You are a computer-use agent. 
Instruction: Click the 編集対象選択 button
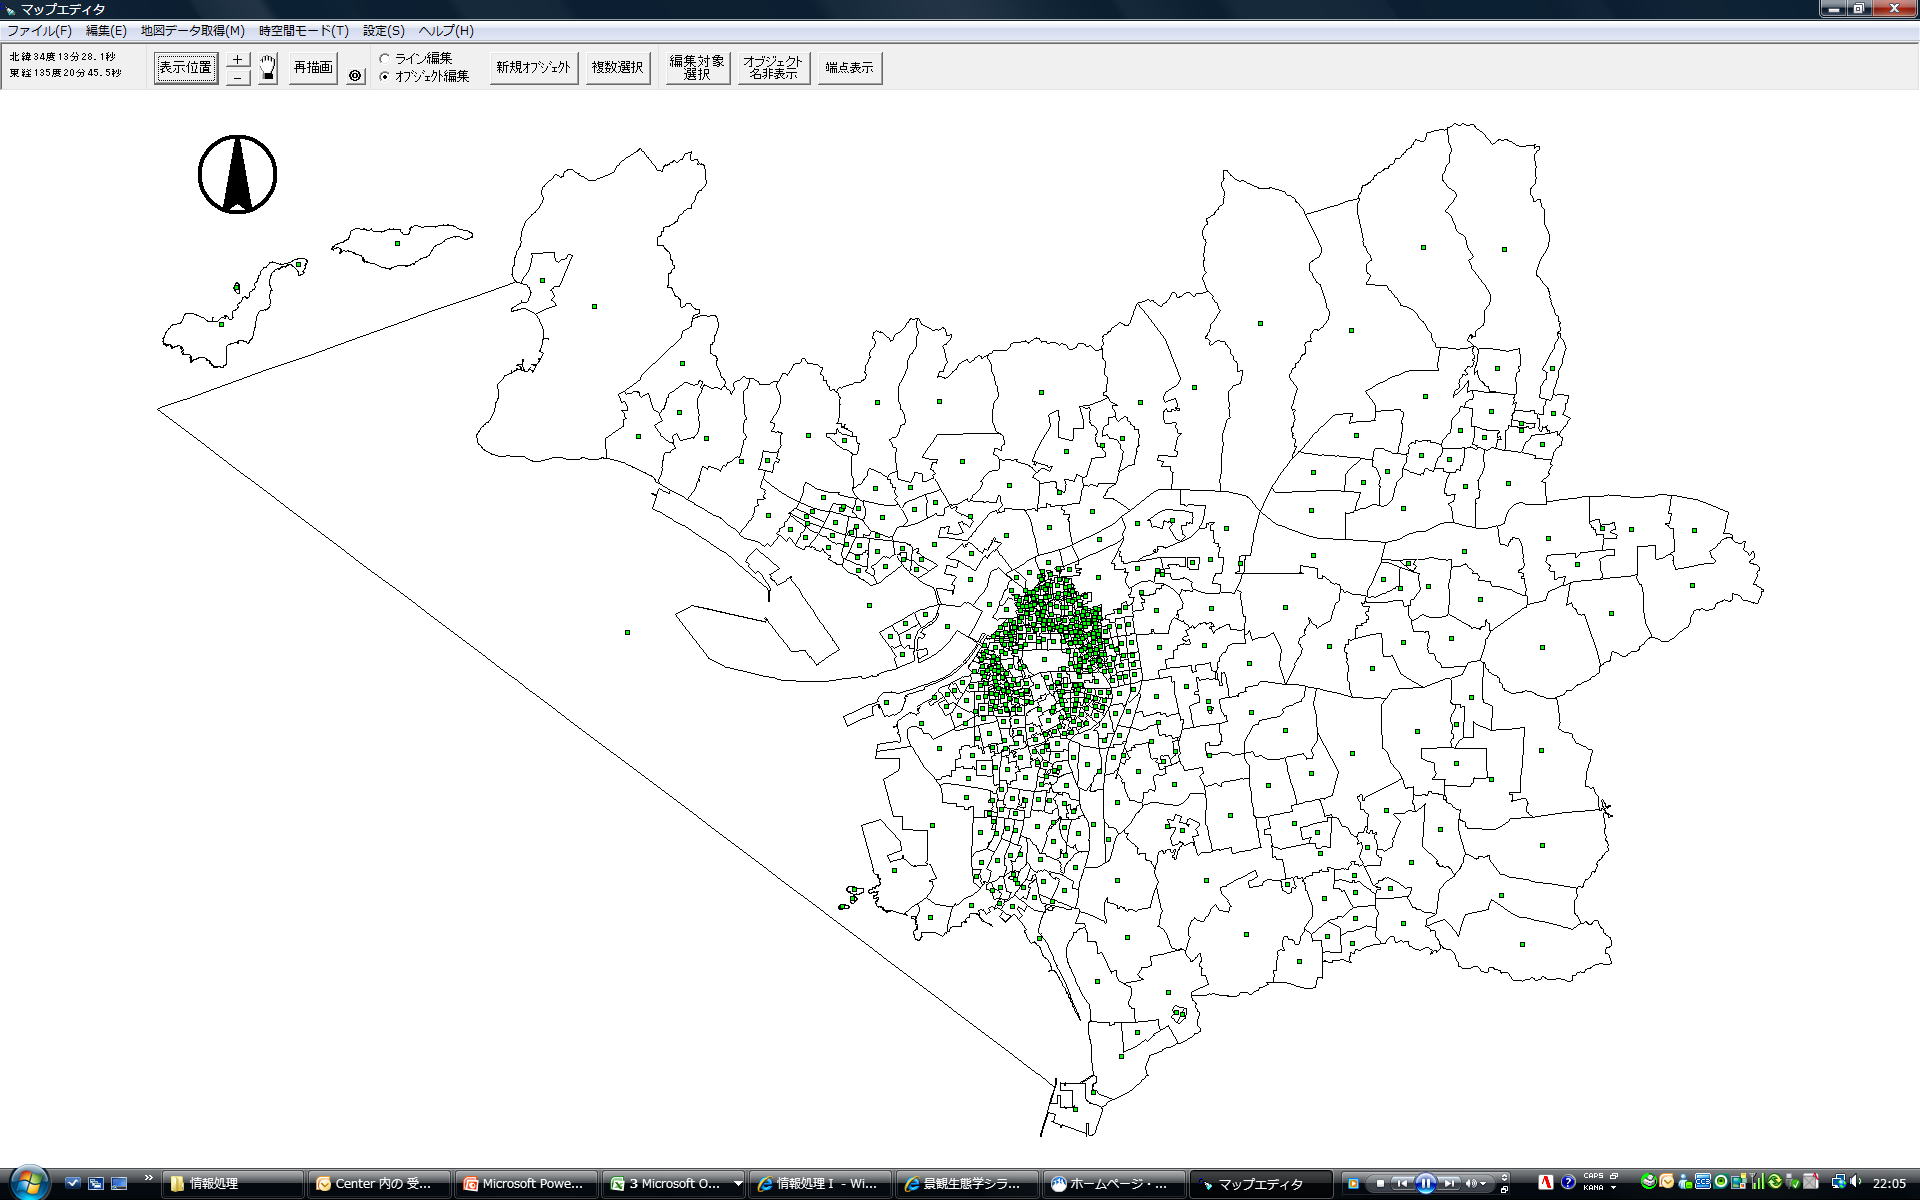click(698, 68)
